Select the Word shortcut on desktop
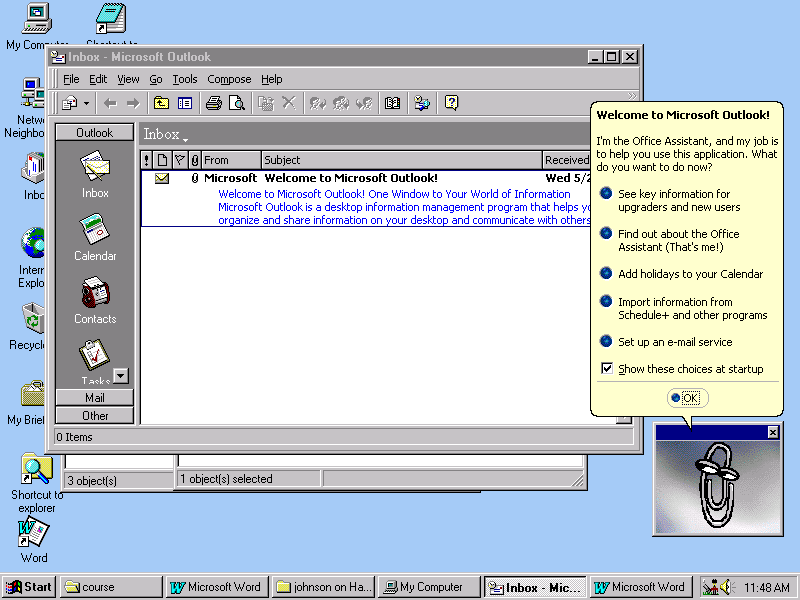 click(x=34, y=539)
